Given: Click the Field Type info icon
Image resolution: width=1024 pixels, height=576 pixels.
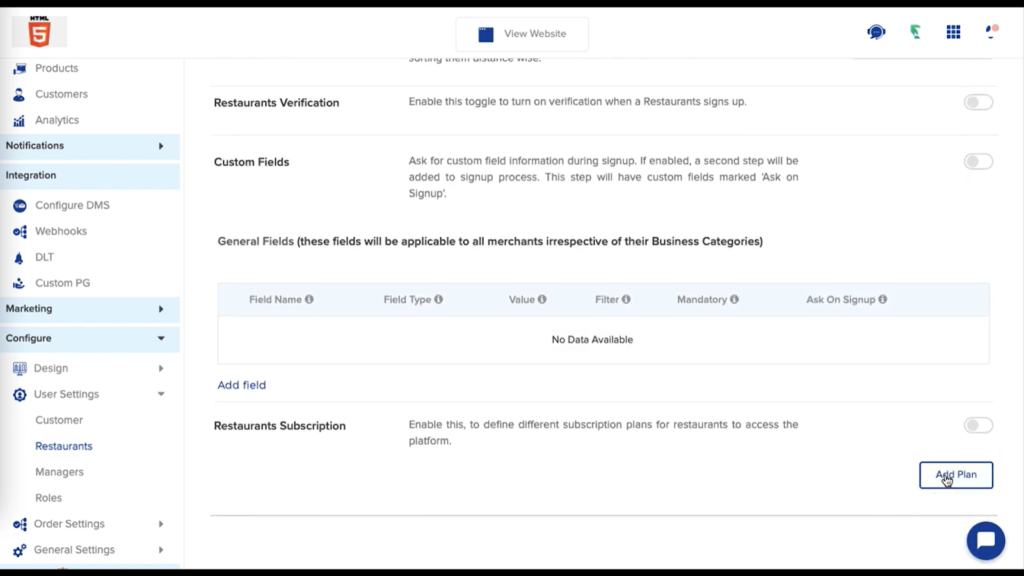Looking at the screenshot, I should click(438, 299).
